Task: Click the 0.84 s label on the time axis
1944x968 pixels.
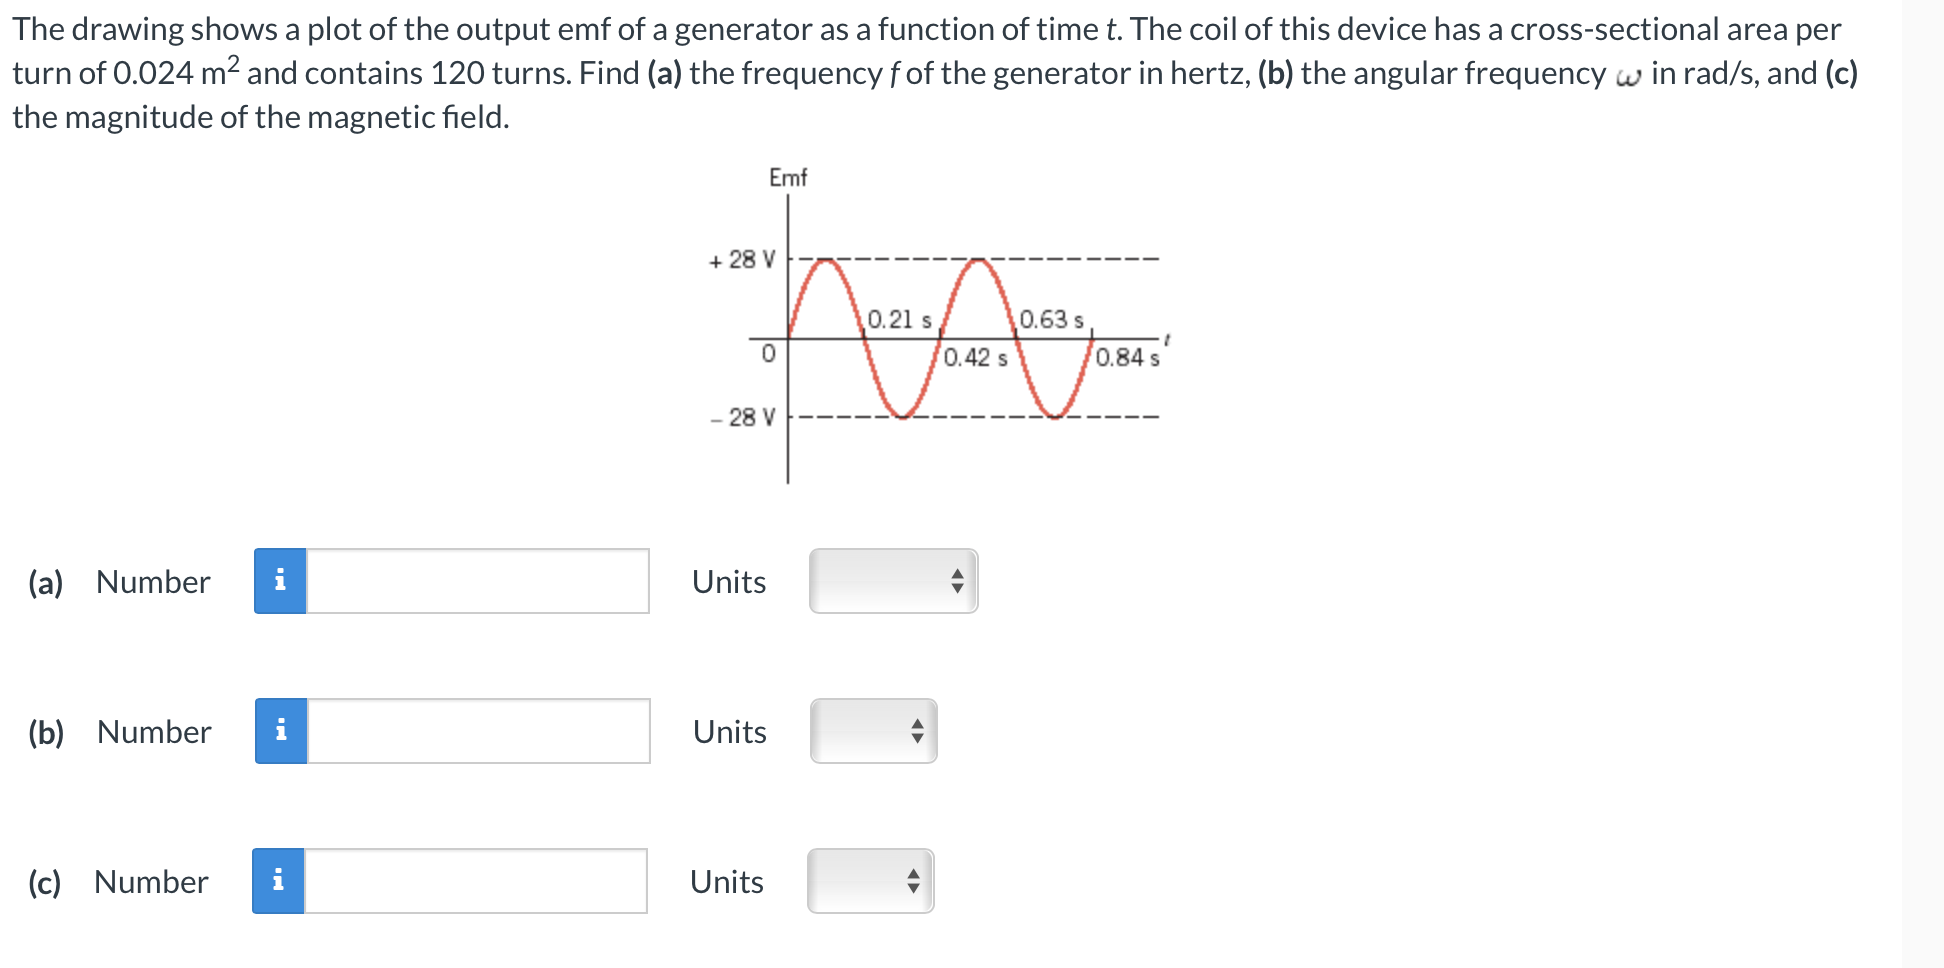Action: click(x=1126, y=355)
